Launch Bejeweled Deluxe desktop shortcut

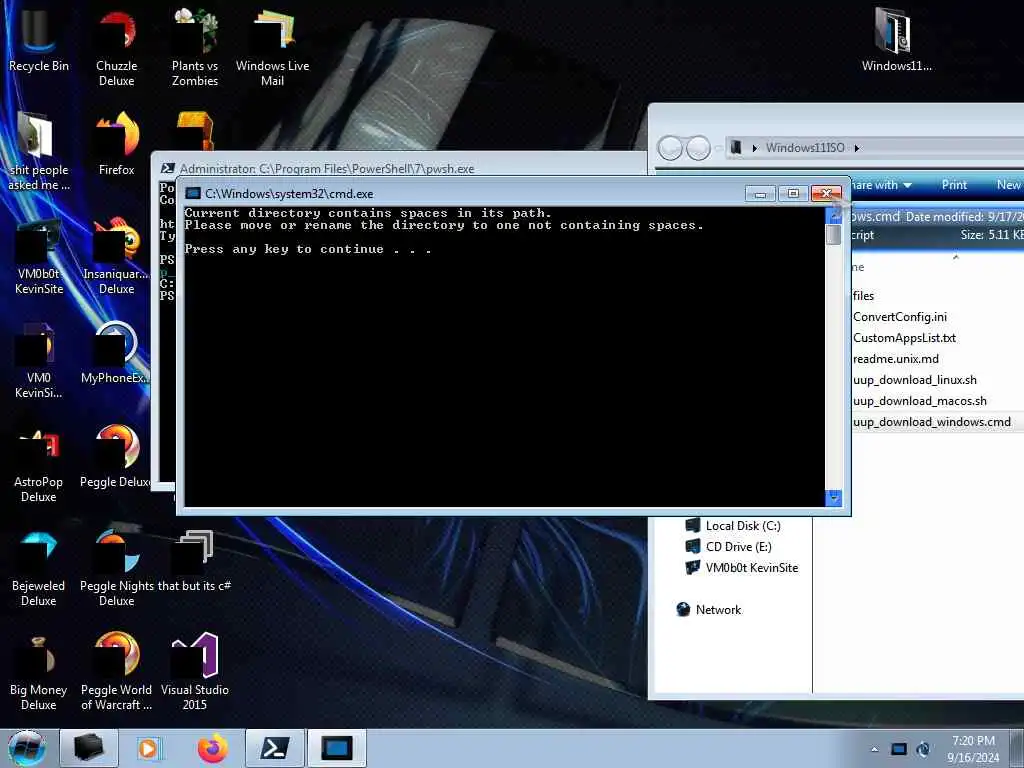[39, 568]
